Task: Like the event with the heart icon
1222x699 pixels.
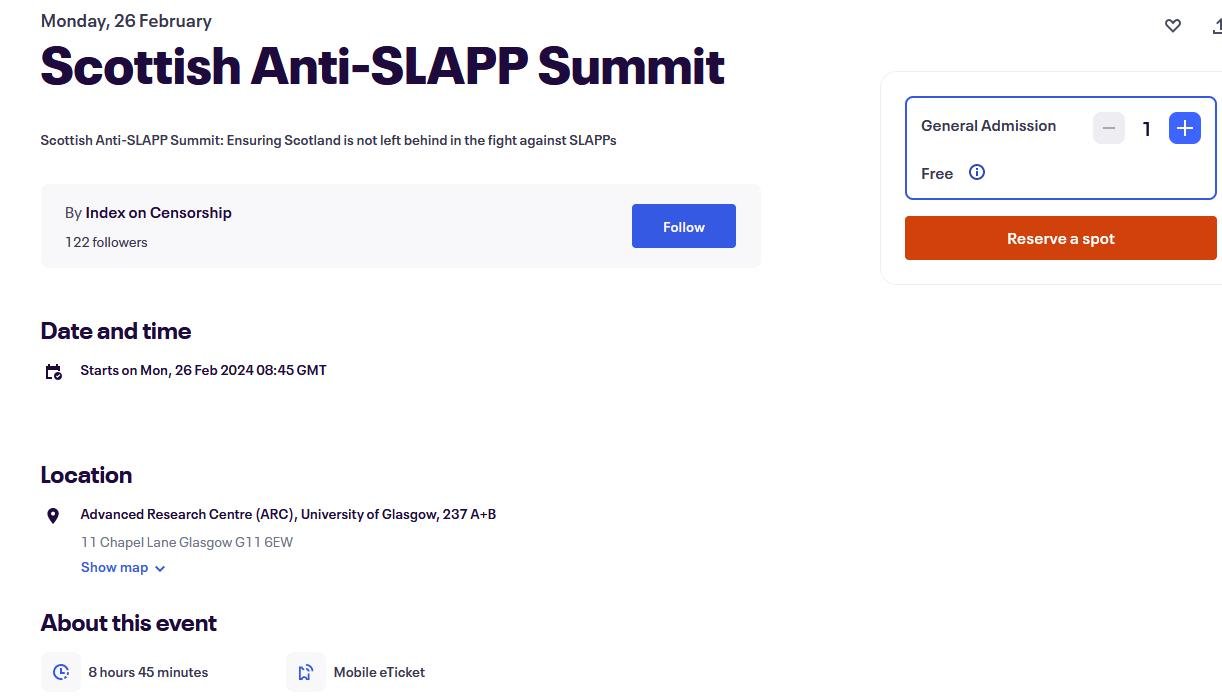Action: tap(1173, 26)
